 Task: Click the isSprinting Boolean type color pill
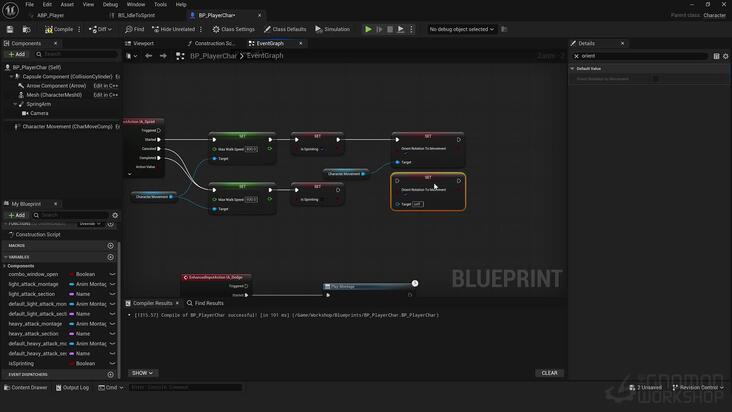pos(71,363)
